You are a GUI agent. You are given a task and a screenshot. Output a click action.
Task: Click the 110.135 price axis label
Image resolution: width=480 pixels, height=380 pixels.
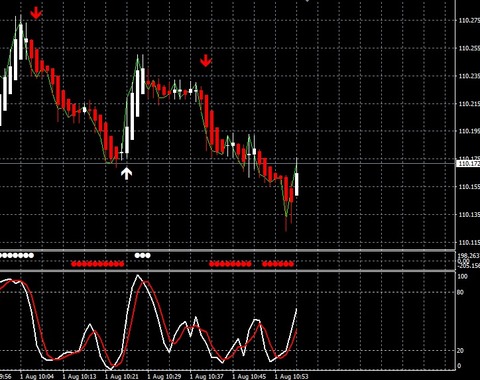point(469,214)
